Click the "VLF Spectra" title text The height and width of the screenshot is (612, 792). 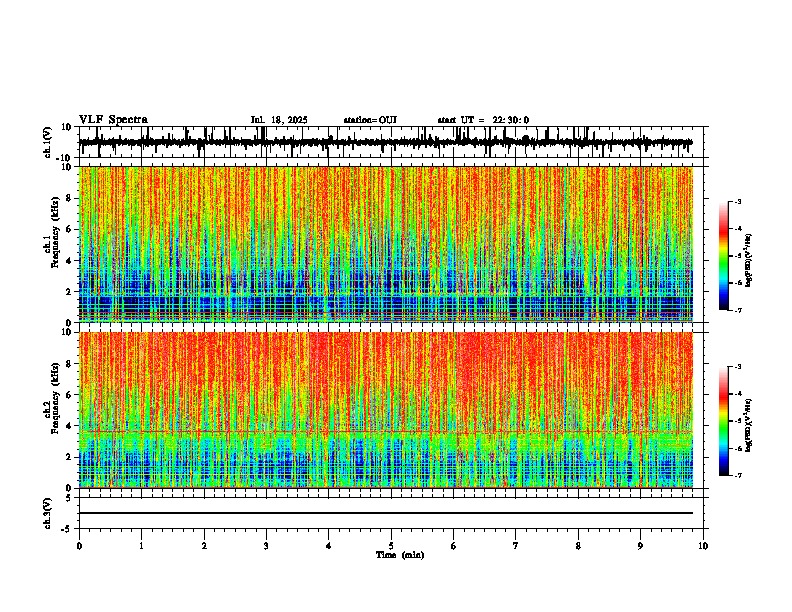point(113,120)
